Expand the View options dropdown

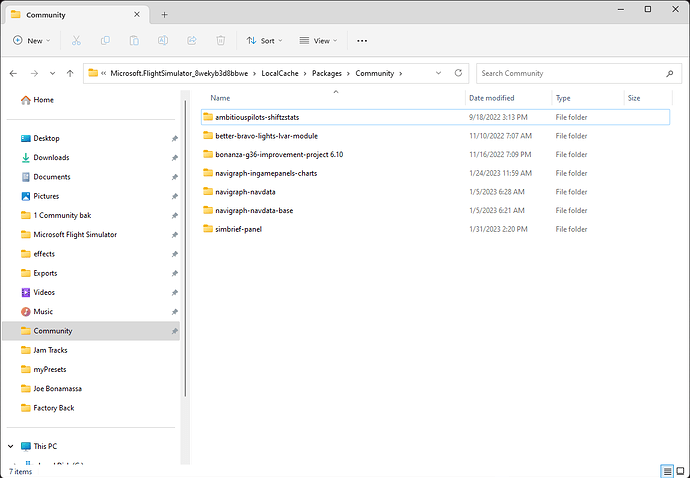319,41
